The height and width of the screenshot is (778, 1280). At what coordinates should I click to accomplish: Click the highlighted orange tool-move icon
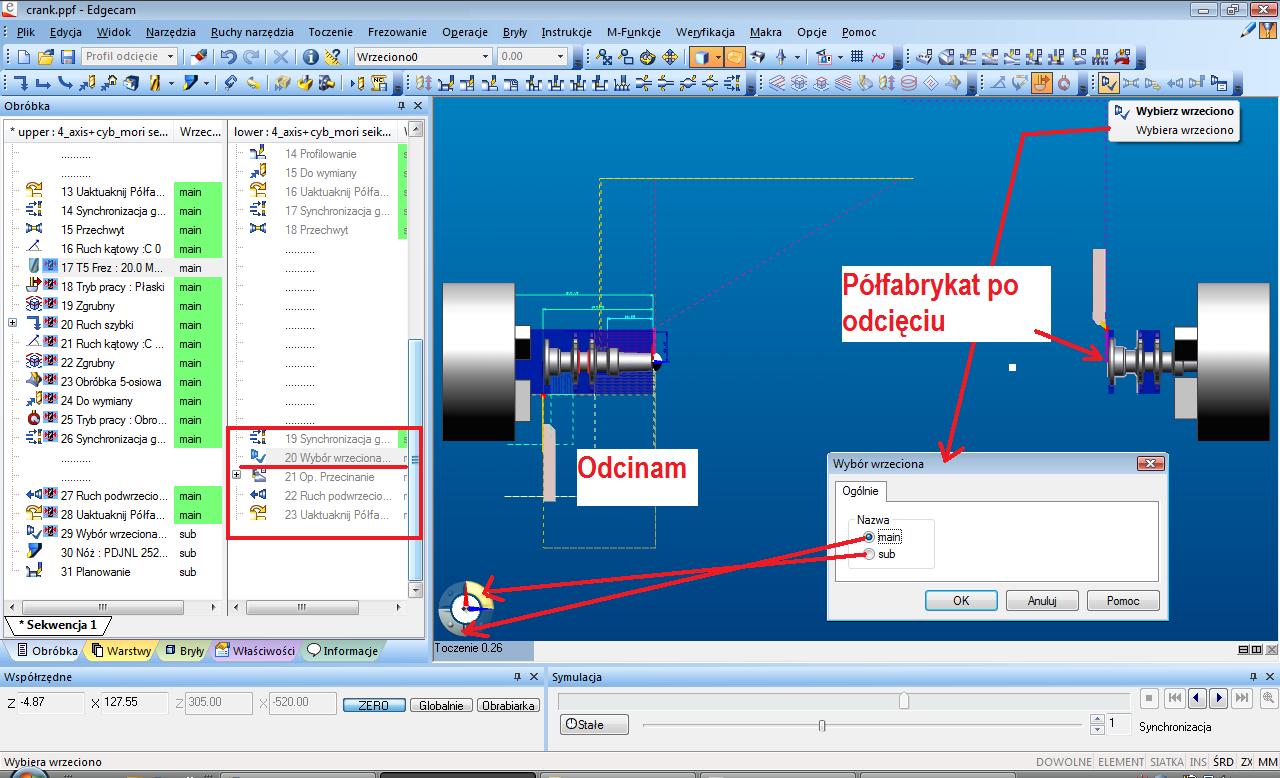(1042, 83)
